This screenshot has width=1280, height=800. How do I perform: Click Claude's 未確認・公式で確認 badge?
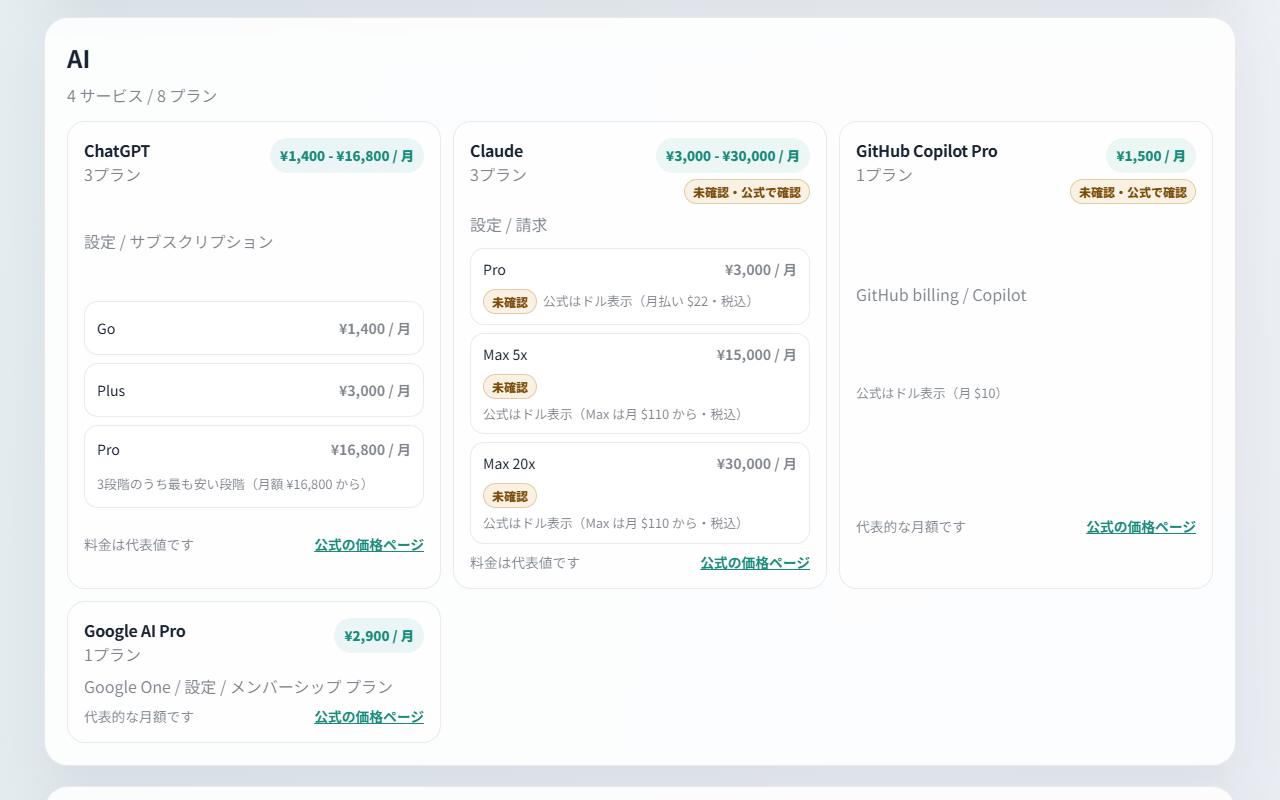(x=747, y=192)
